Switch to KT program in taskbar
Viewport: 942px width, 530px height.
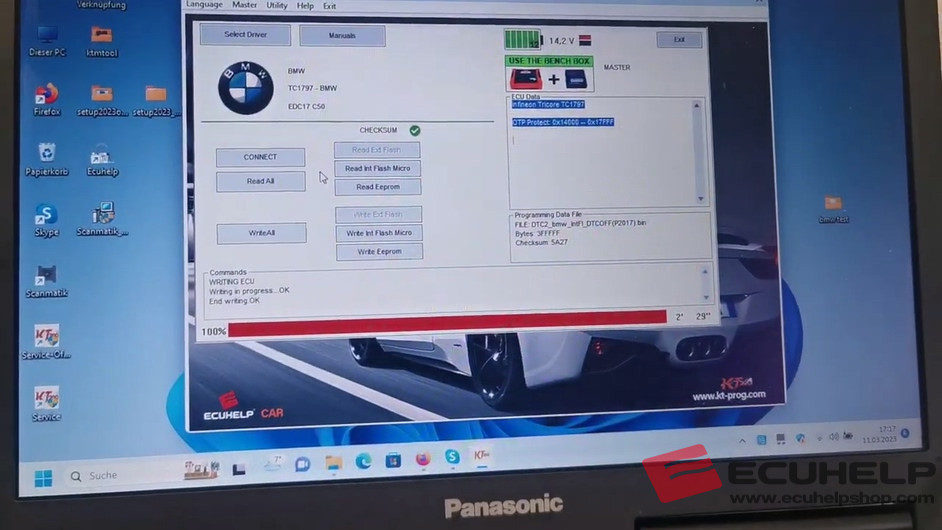point(482,456)
